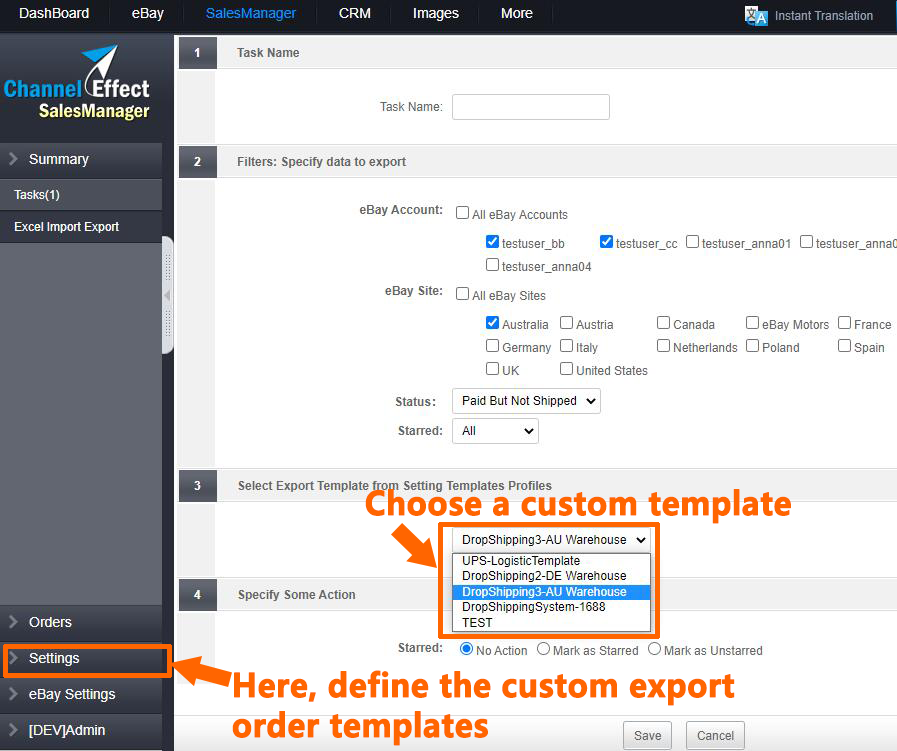Choose DropShippingSystem-1688 from the list
Image resolution: width=897 pixels, height=751 pixels.
coord(551,607)
